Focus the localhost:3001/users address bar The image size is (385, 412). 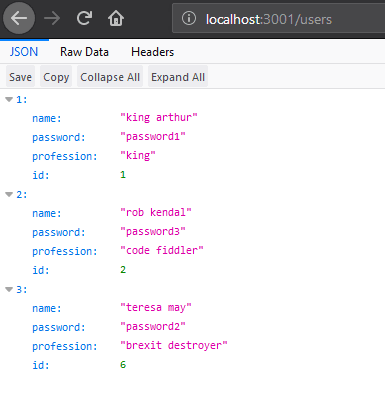click(x=278, y=19)
